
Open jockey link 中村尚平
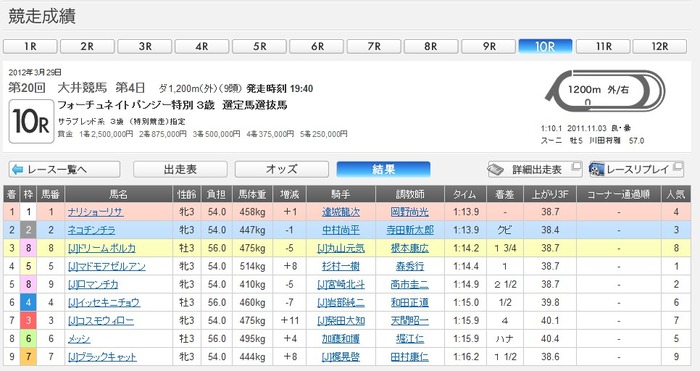pyautogui.click(x=341, y=230)
